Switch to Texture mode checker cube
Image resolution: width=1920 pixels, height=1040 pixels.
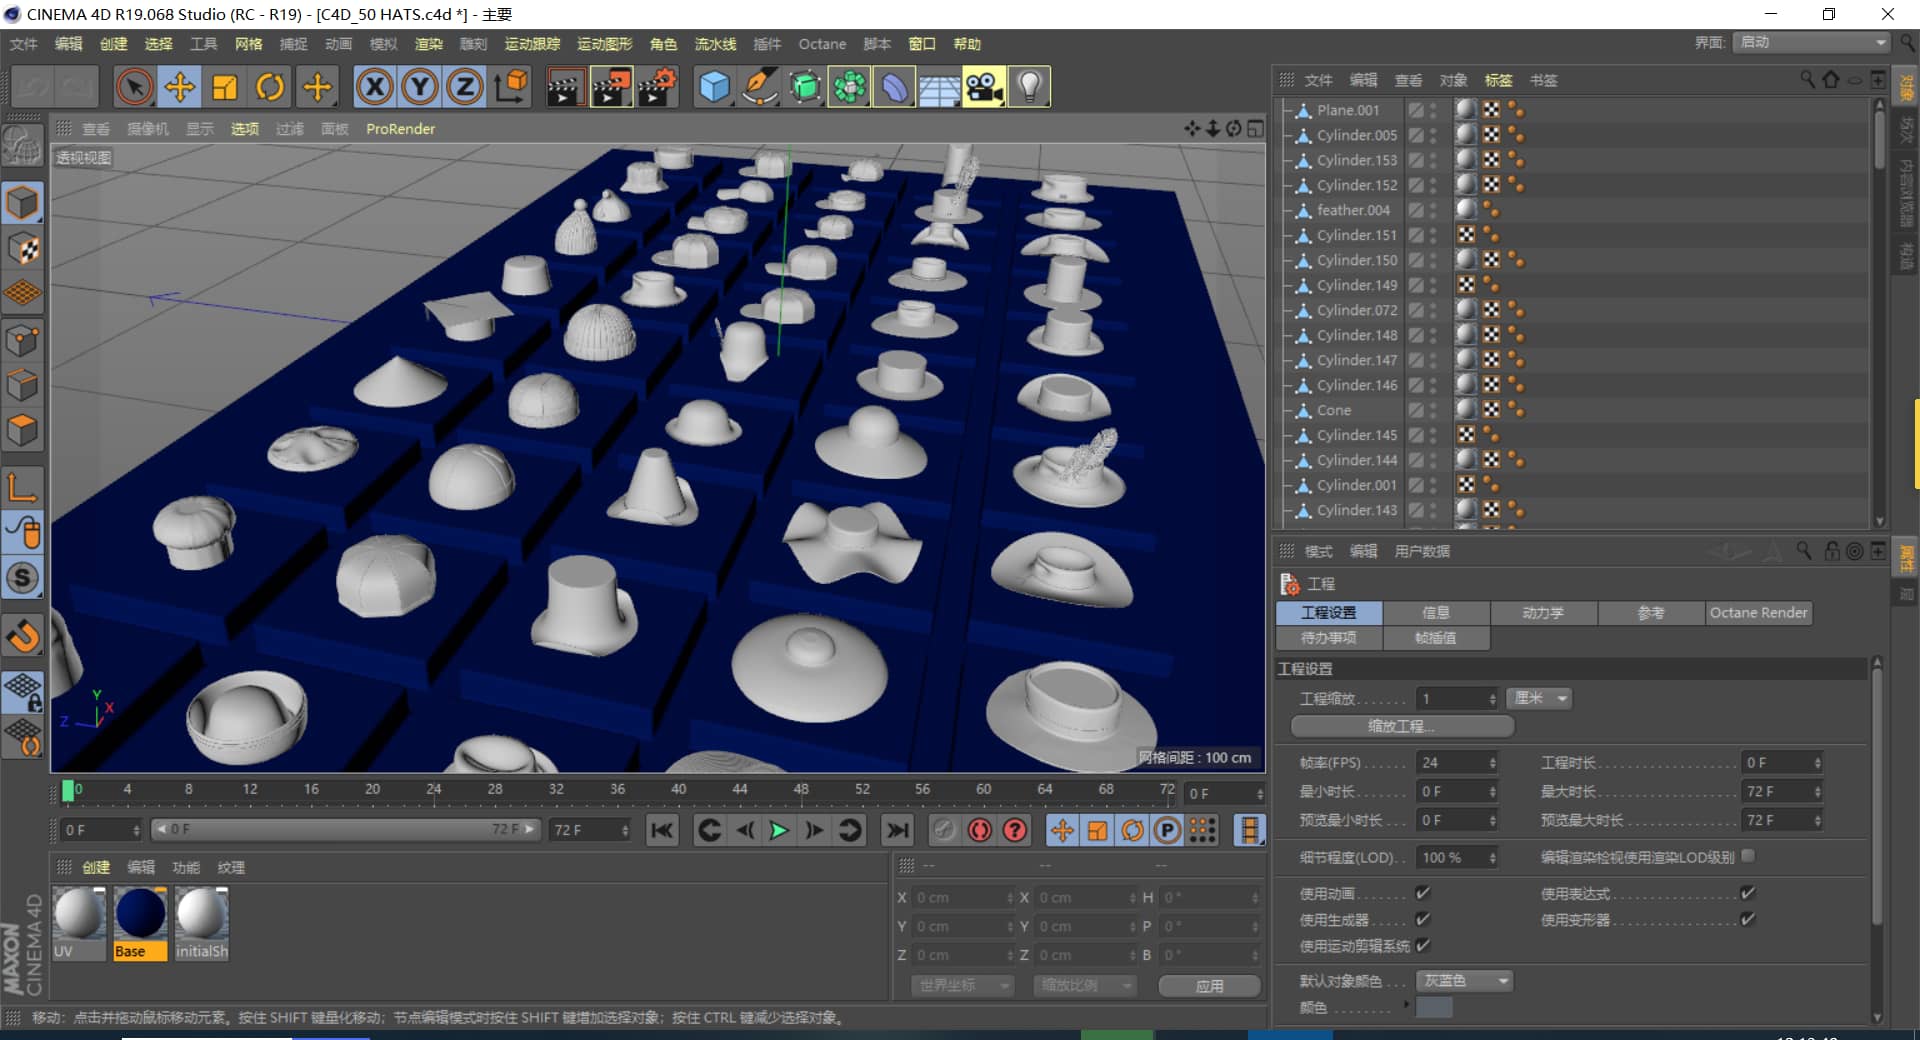tap(23, 249)
